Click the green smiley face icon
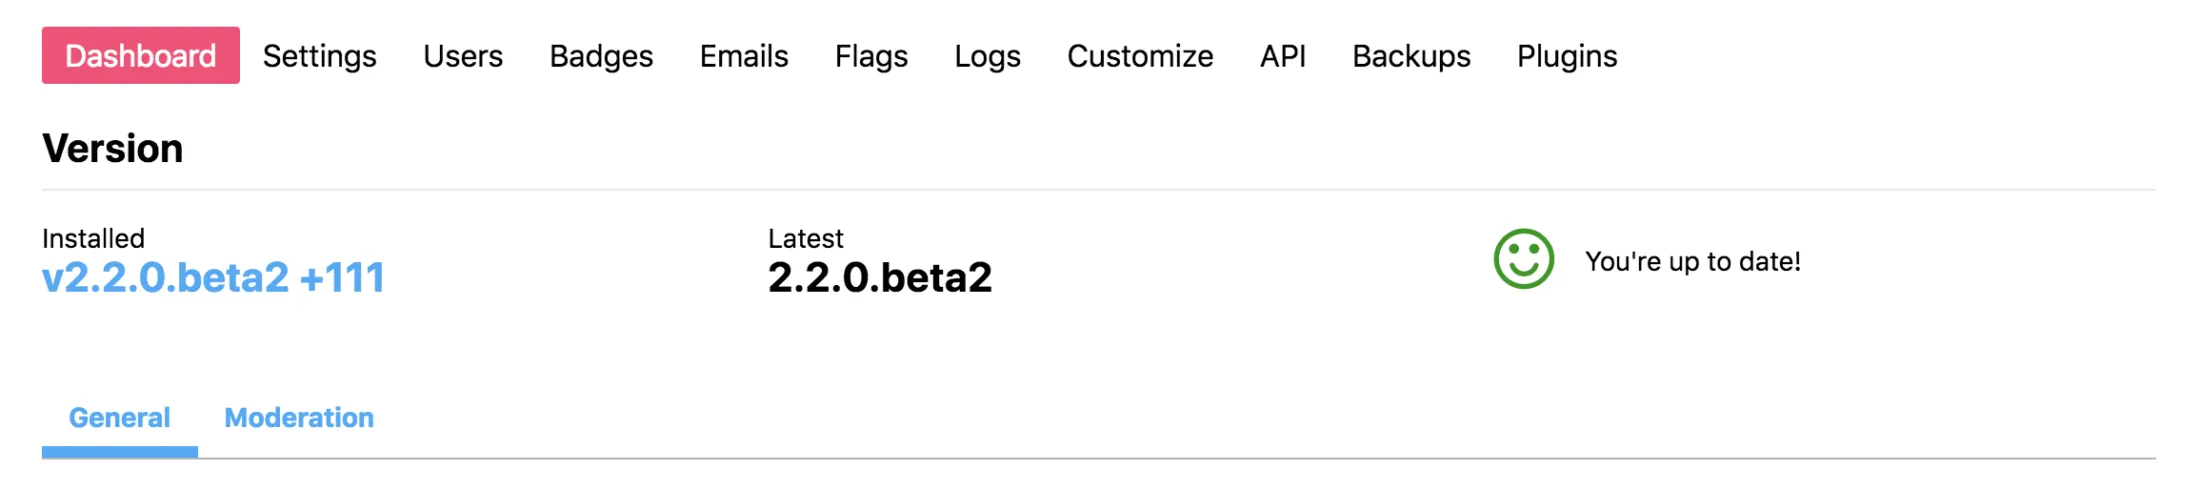Screen dimensions: 2200x490 [x=1523, y=259]
